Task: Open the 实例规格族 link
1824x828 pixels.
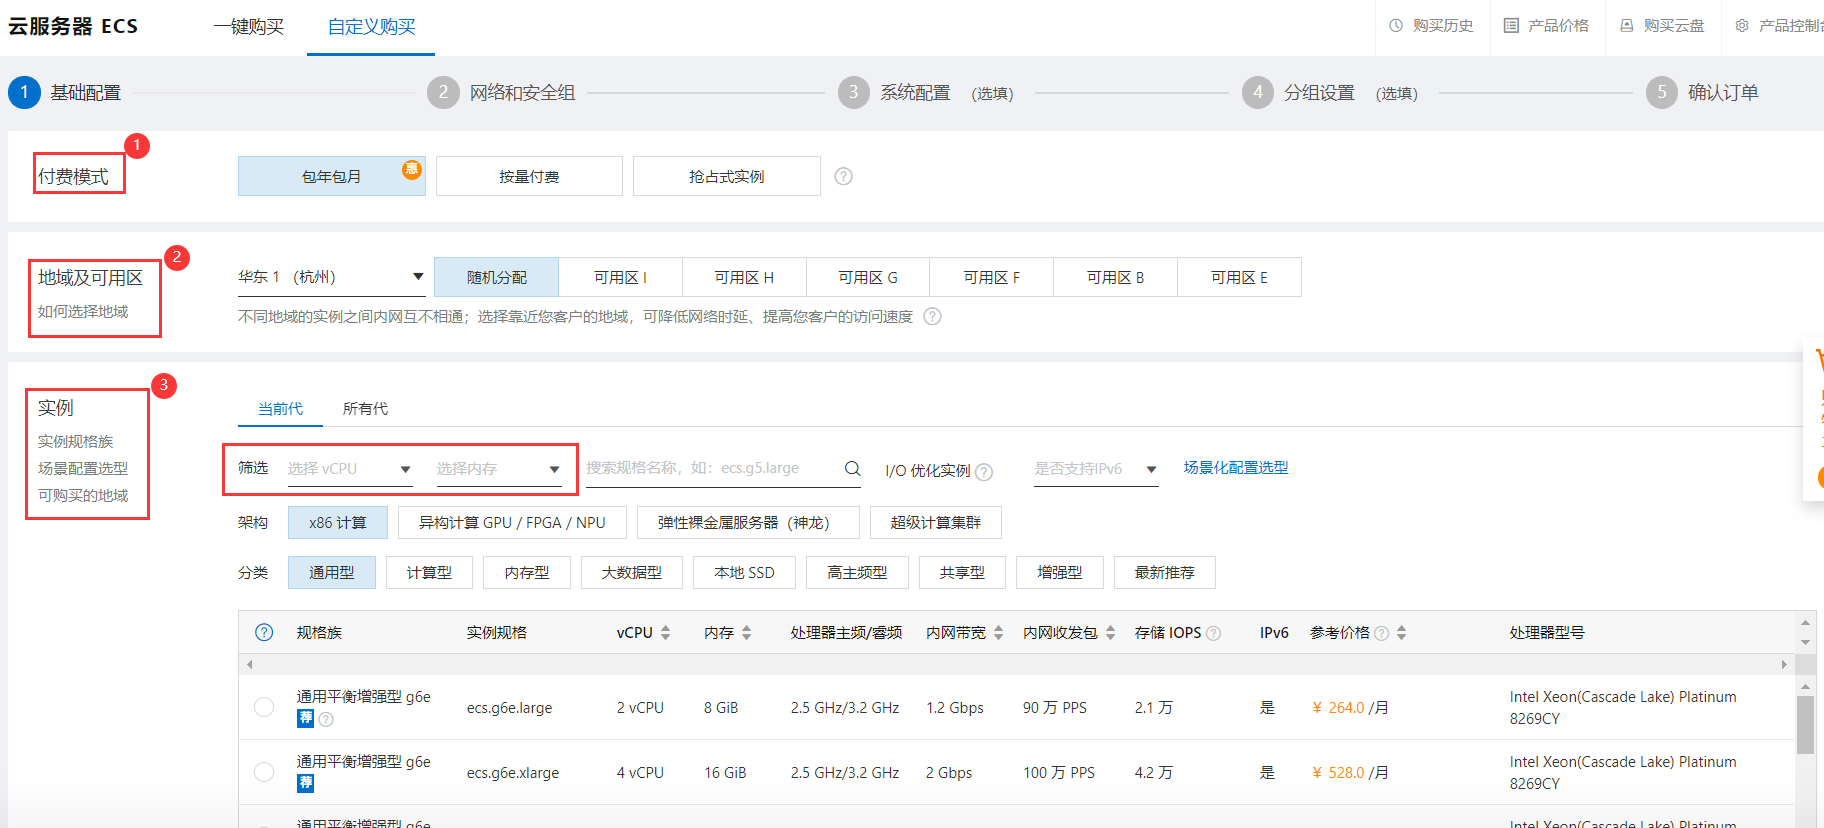Action: coord(76,441)
